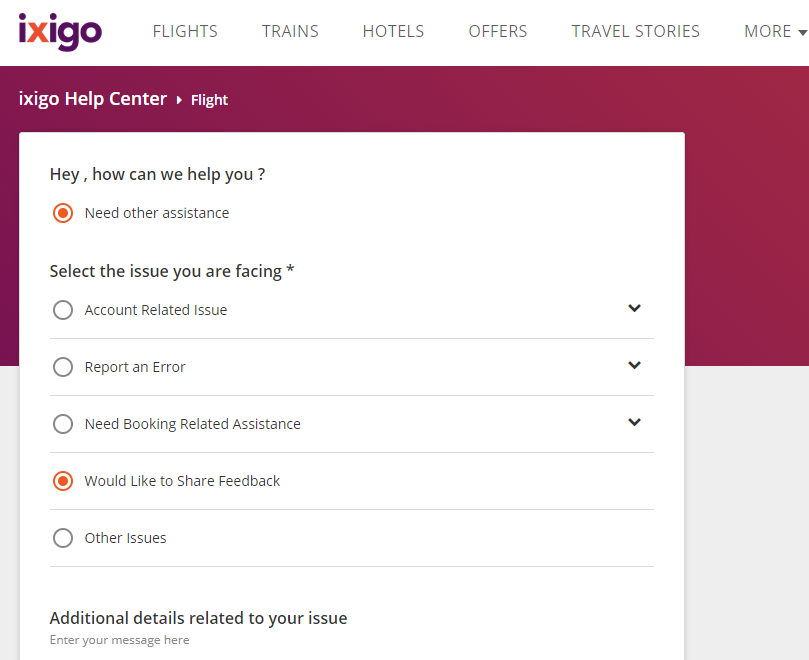
Task: Expand the Need Booking Related Assistance chevron
Action: (x=634, y=422)
